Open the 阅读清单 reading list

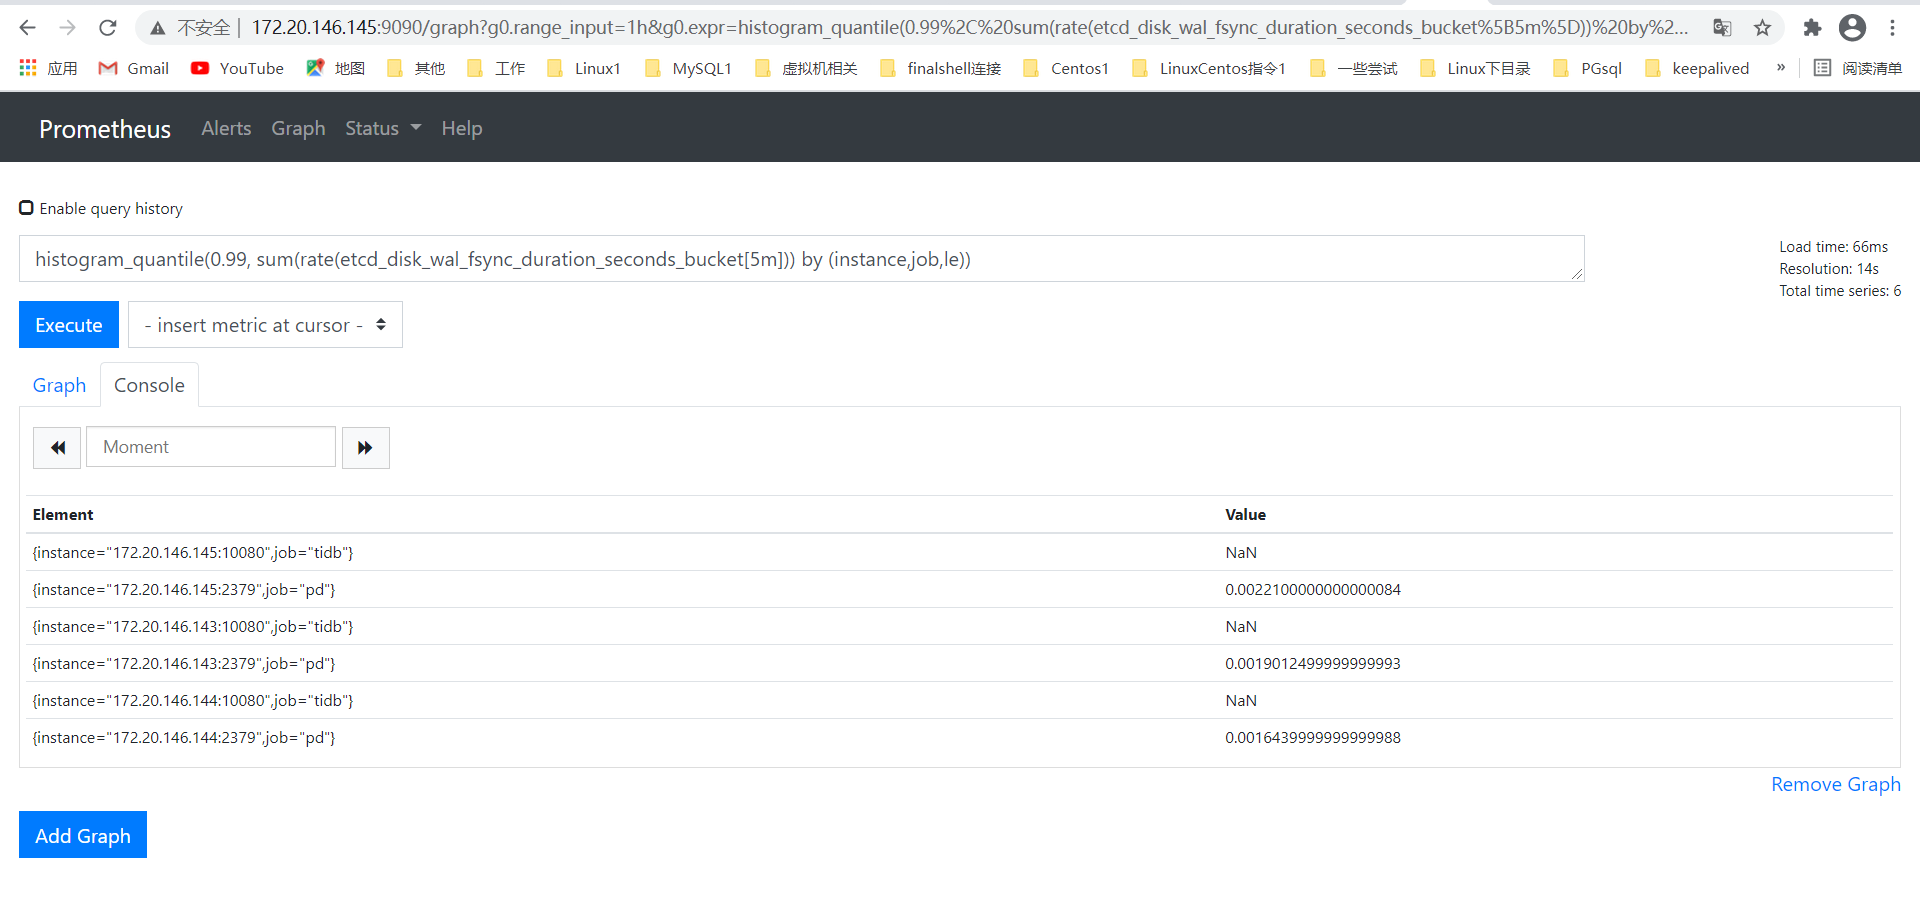tap(1858, 68)
